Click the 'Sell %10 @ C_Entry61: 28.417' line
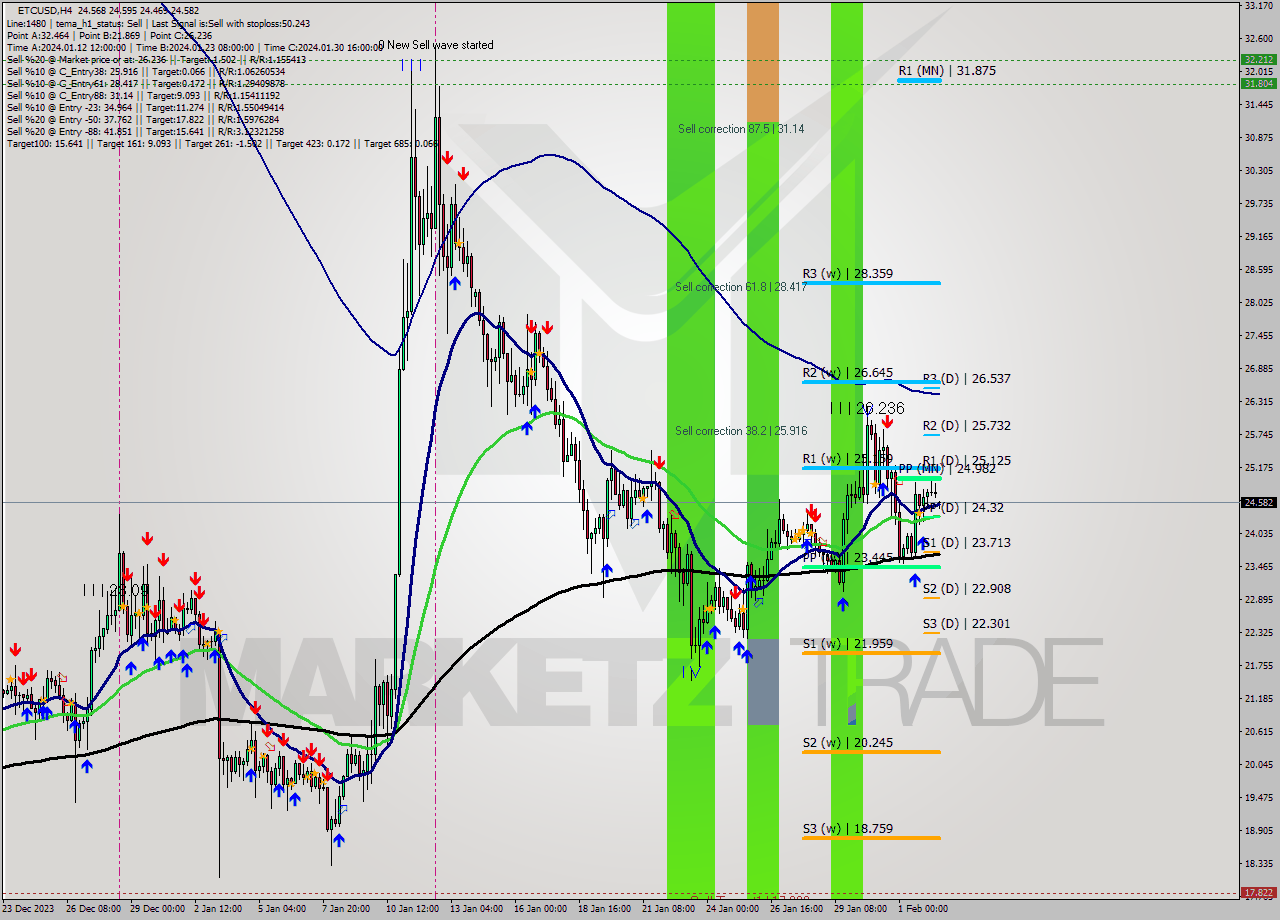The width and height of the screenshot is (1280, 920). 146,83
